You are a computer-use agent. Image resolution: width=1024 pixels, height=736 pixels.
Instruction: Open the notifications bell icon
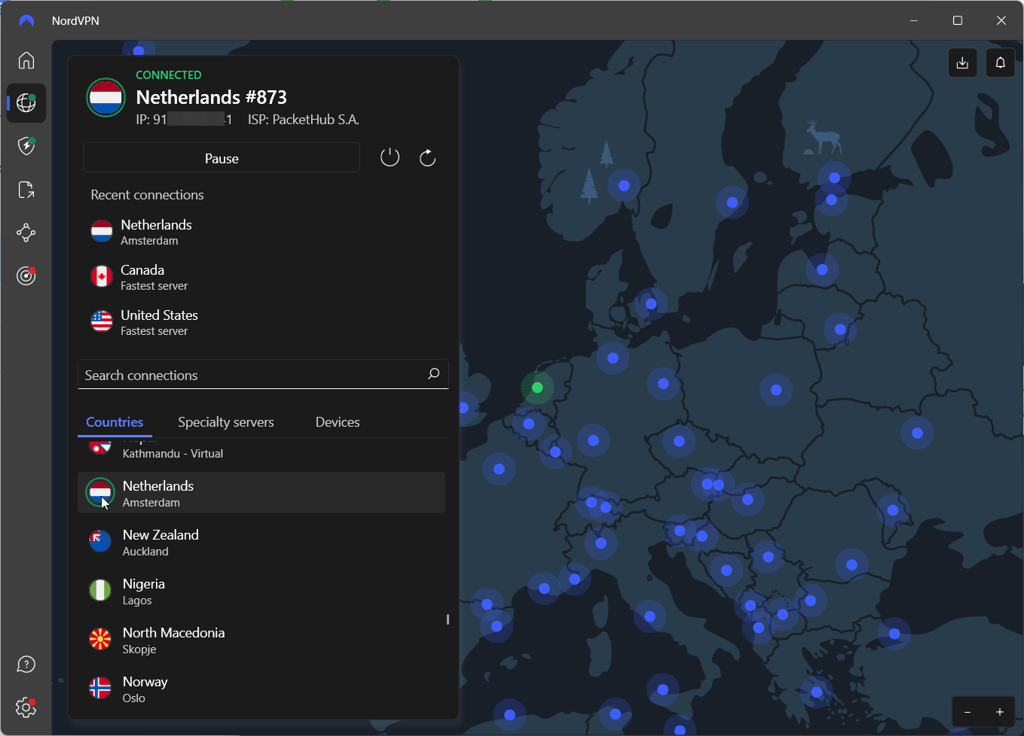[1000, 63]
